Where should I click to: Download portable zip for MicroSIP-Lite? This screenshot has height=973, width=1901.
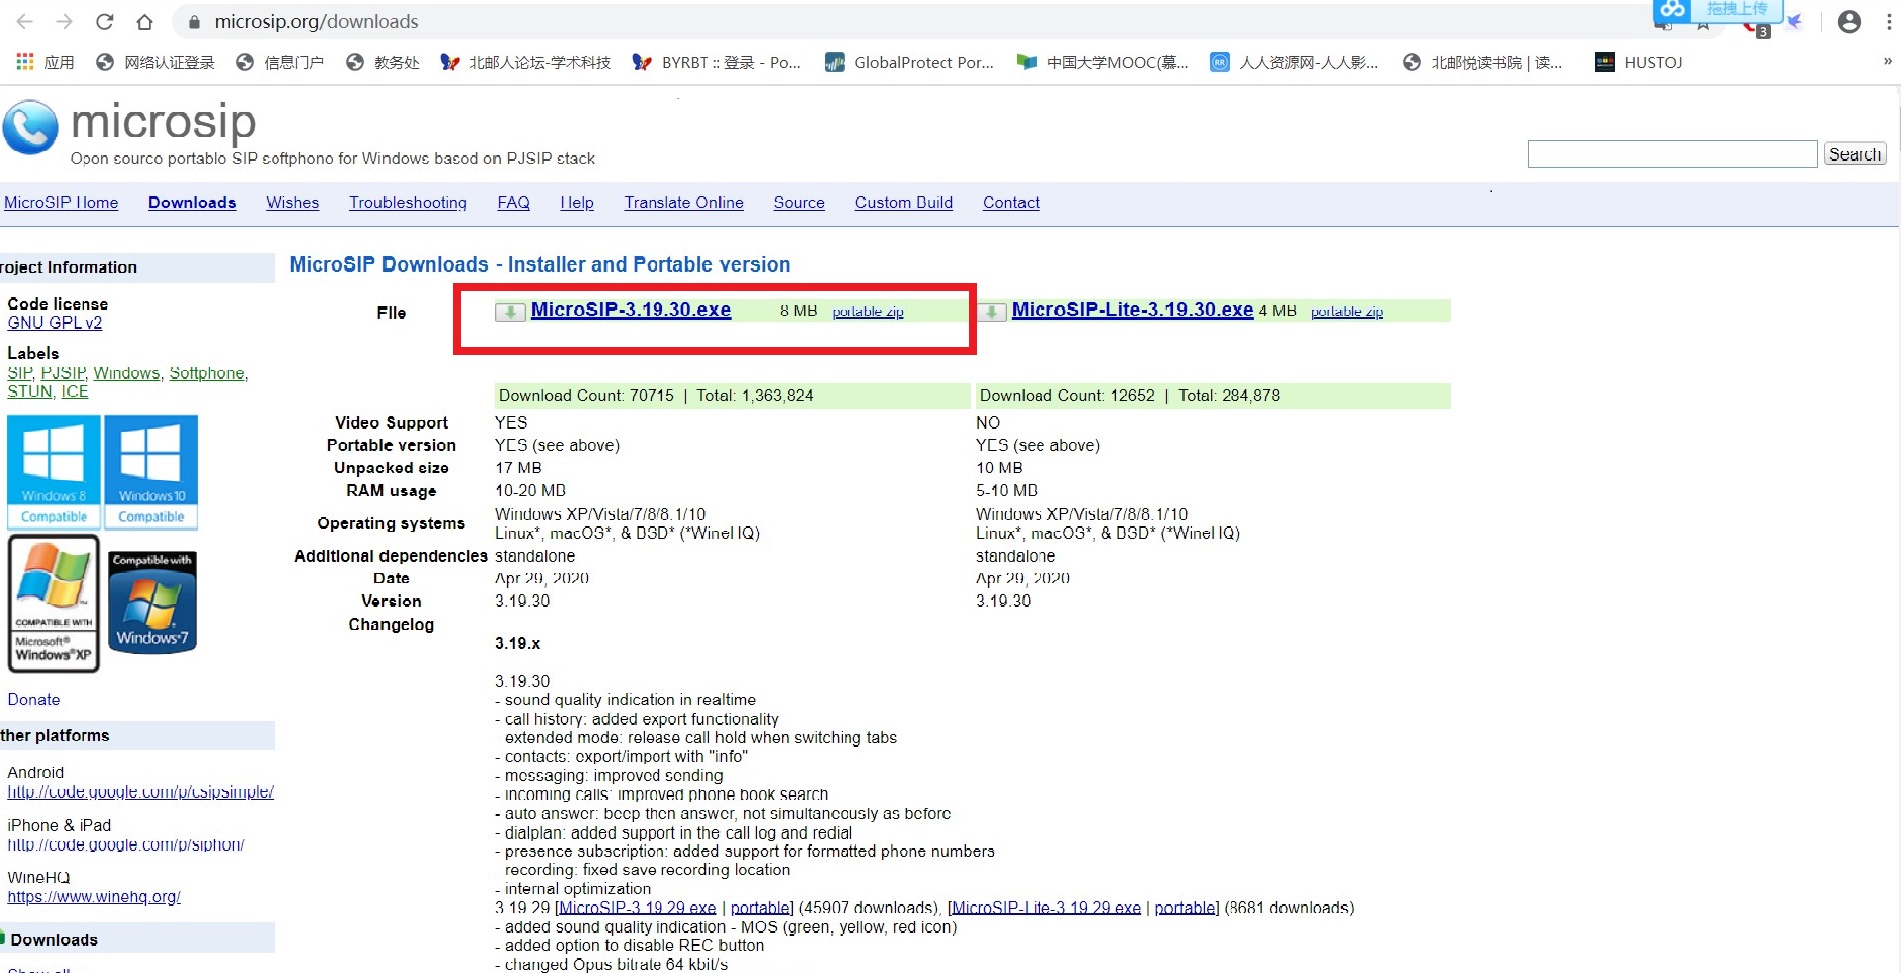click(x=1347, y=312)
